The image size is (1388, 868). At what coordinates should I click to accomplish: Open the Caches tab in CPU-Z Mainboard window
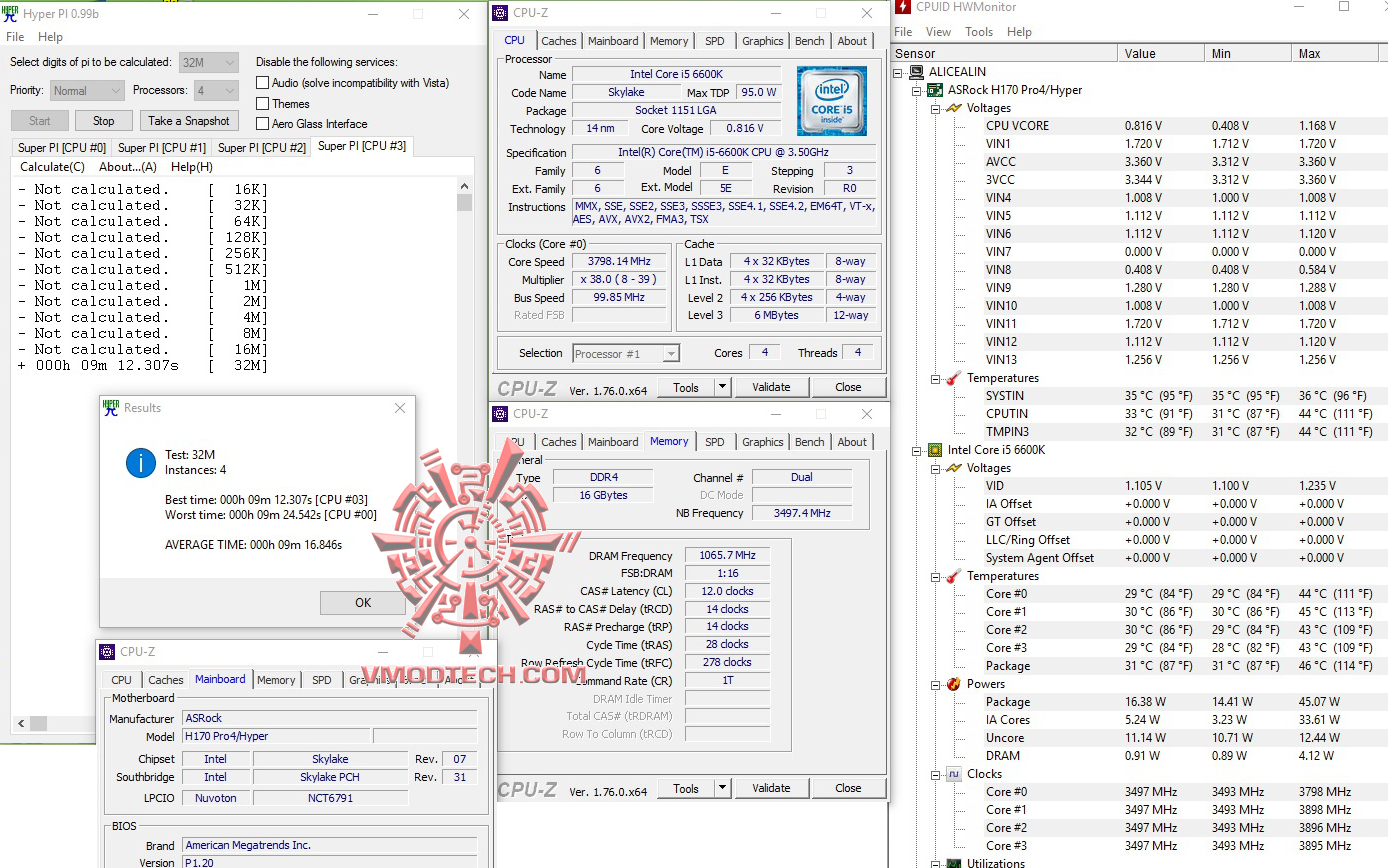click(x=166, y=680)
